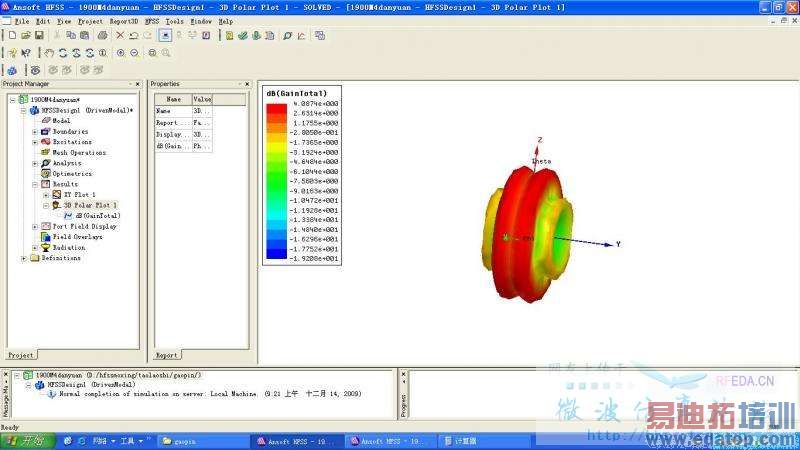Click the Windows Start button

point(28,441)
